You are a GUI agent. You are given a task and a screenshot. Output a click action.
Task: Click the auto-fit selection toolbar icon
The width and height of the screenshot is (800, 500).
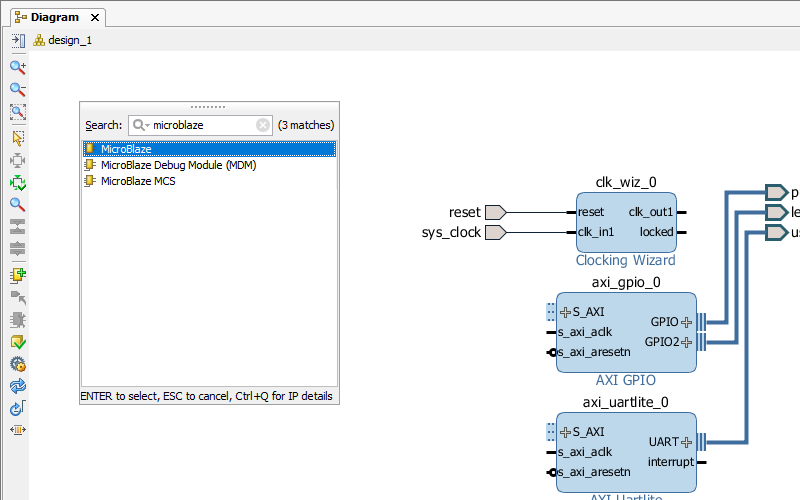(x=18, y=160)
